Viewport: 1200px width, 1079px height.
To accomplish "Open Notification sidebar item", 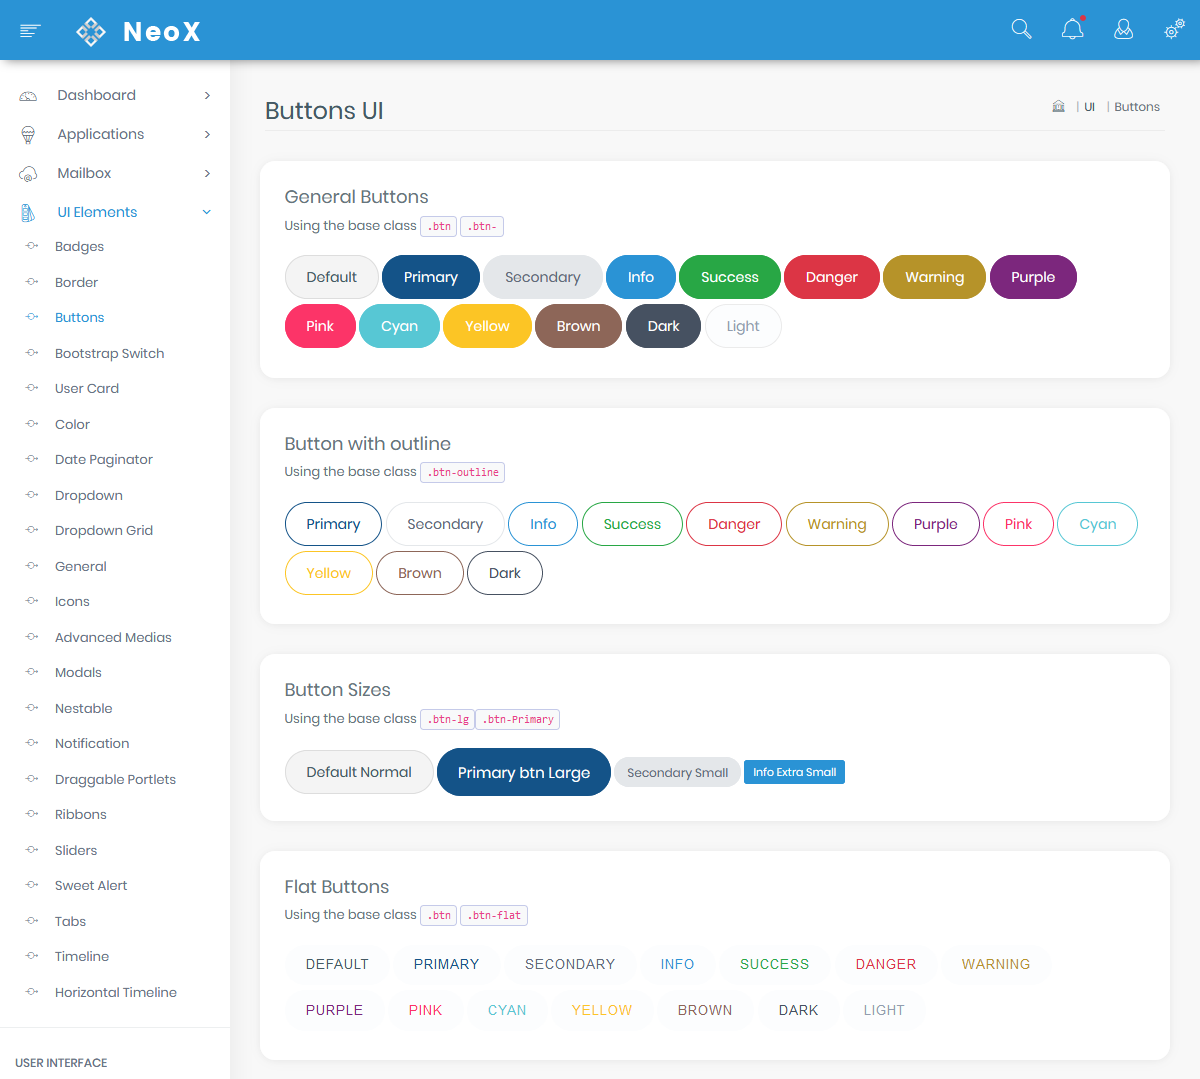I will pos(92,744).
